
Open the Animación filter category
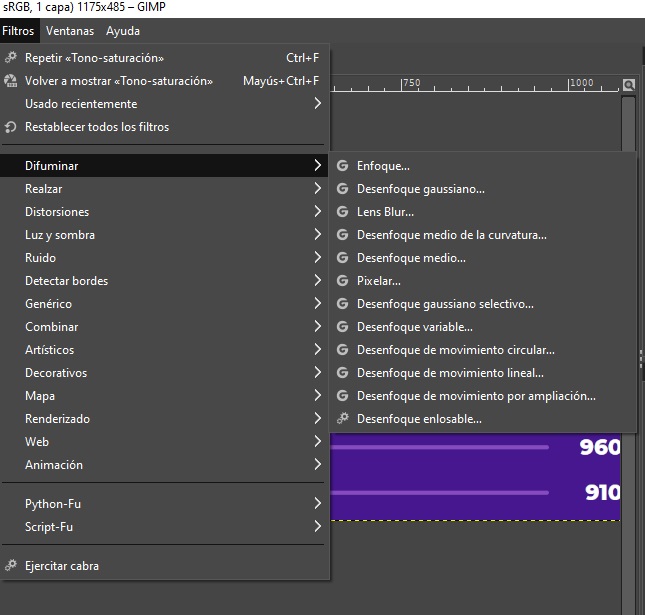(164, 465)
